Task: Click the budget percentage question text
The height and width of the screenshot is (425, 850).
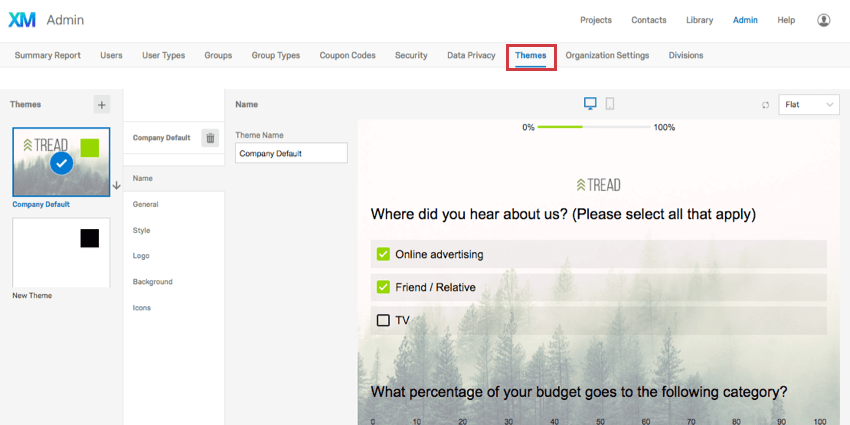Action: point(579,392)
